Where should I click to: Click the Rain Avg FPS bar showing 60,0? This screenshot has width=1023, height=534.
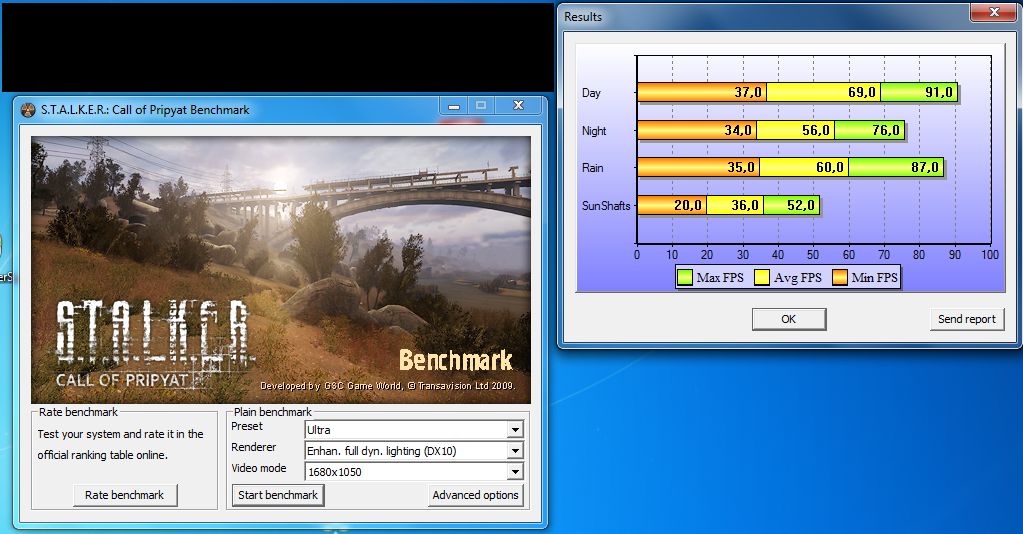(804, 167)
